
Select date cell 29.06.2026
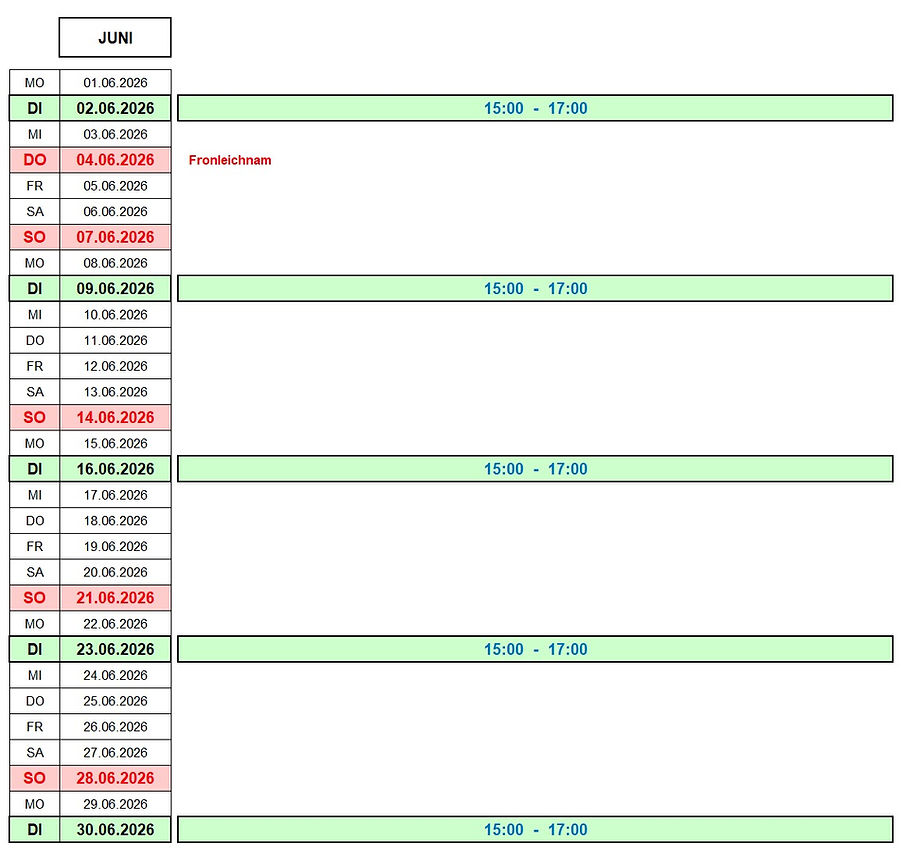(x=115, y=804)
